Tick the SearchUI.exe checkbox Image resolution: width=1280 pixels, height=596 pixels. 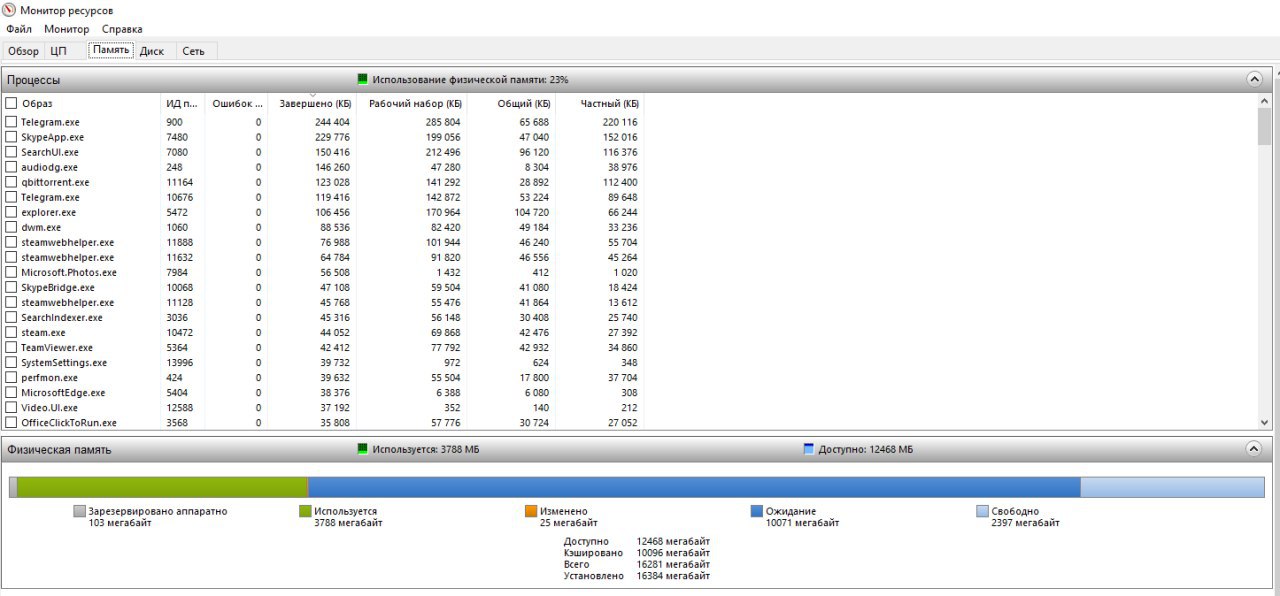pos(11,152)
